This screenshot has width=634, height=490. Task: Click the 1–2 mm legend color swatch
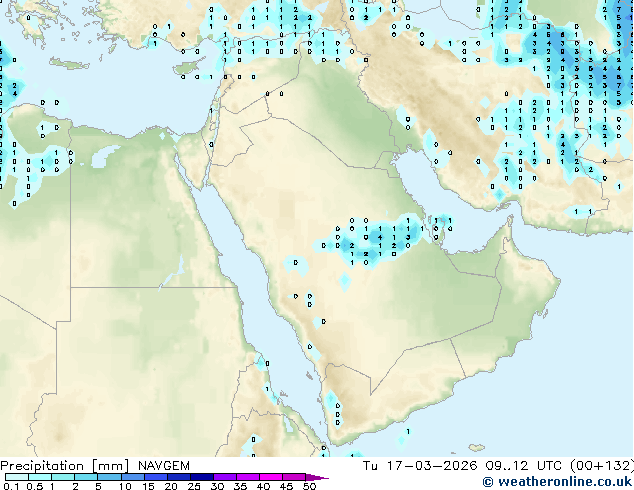(63, 477)
